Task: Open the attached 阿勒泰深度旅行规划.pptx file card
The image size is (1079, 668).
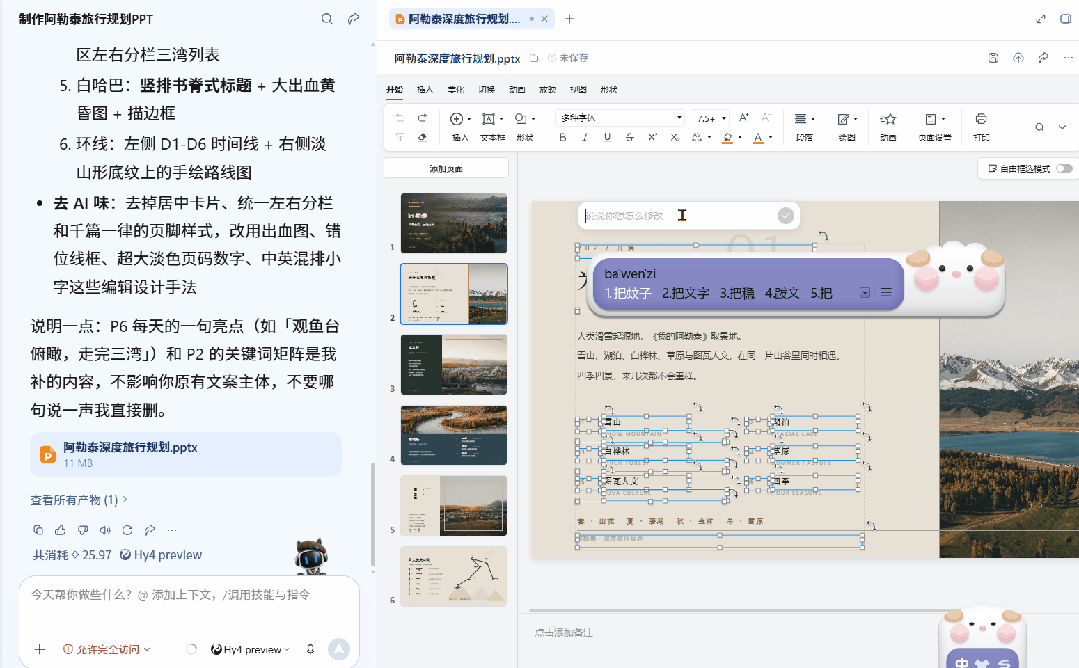Action: point(186,454)
